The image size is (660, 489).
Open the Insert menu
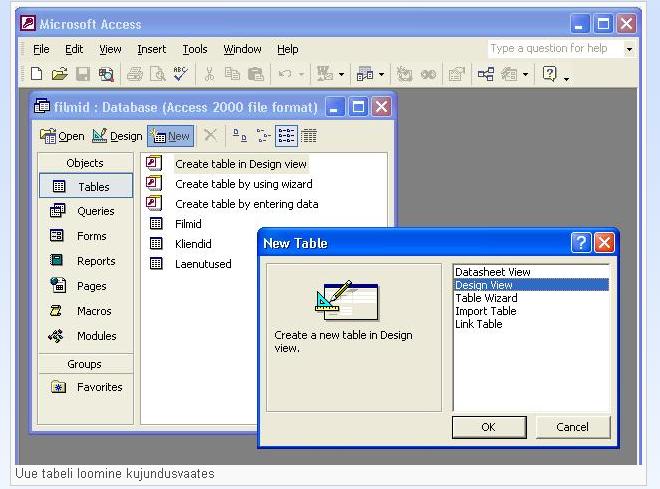tap(152, 49)
